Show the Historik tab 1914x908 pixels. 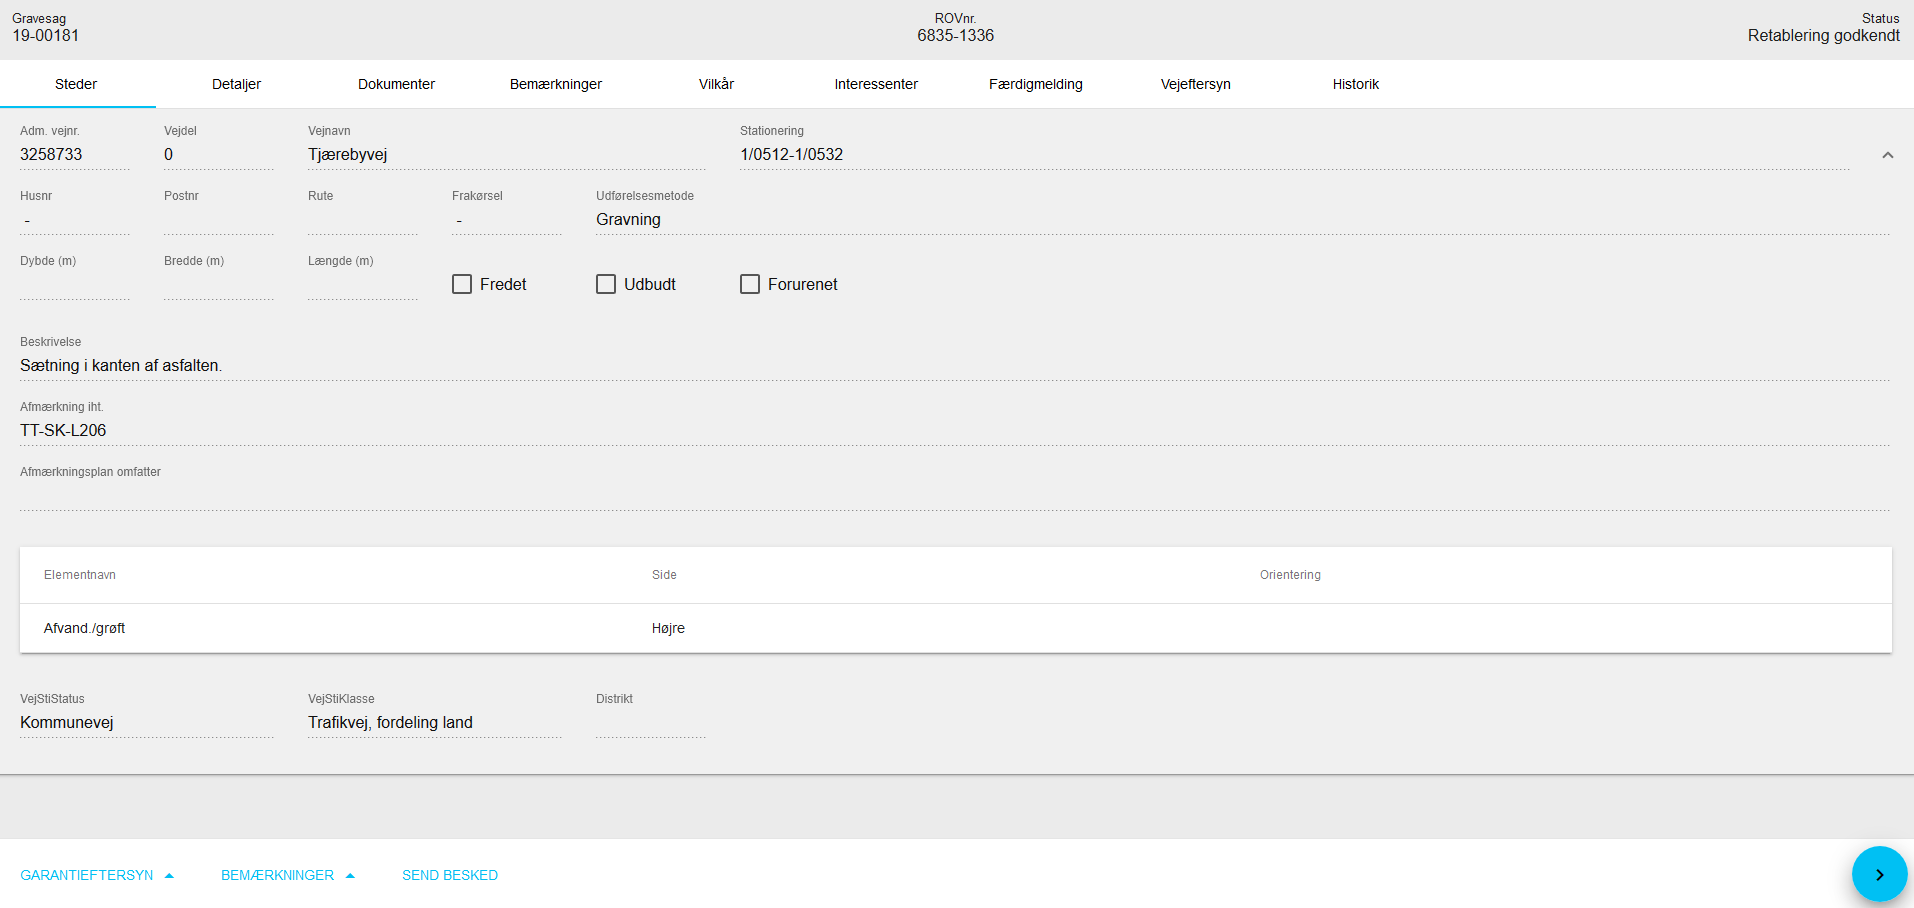(1355, 84)
